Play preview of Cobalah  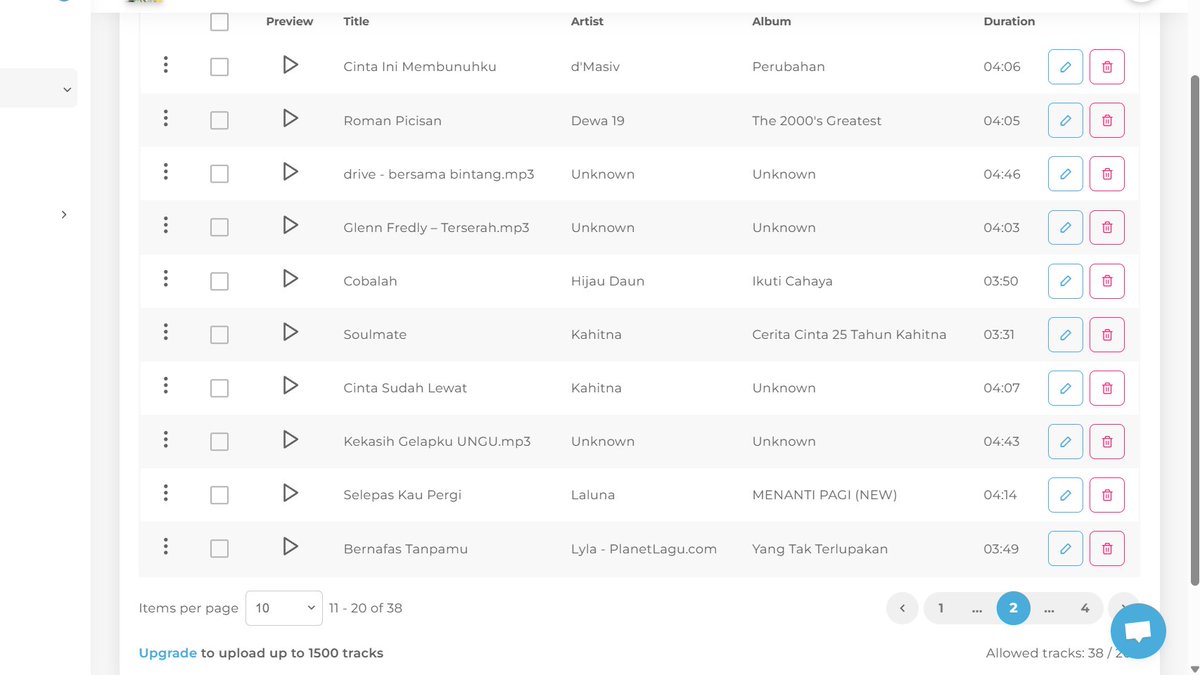click(x=290, y=279)
